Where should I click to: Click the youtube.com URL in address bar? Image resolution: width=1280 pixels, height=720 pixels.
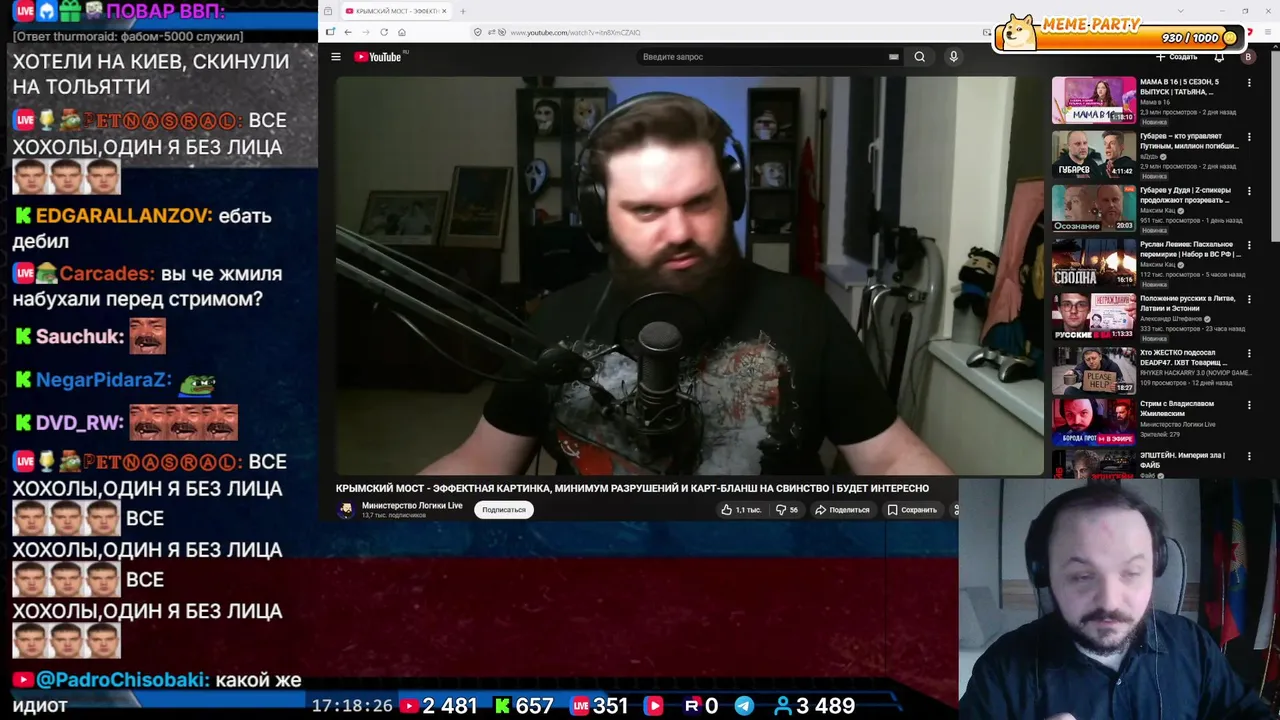(575, 33)
